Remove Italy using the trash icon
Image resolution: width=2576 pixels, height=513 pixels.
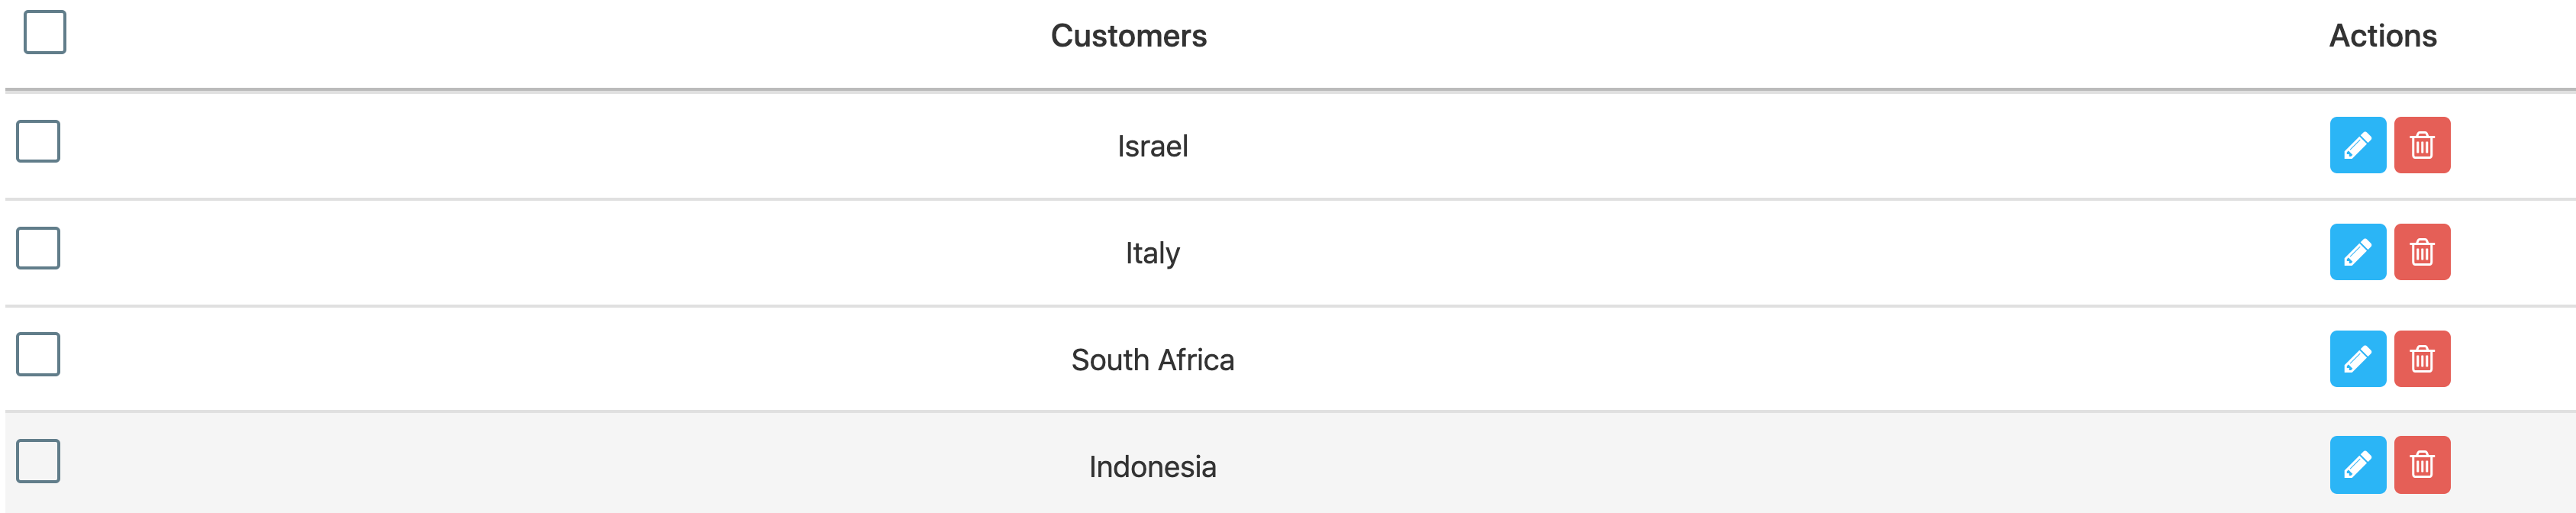pyautogui.click(x=2421, y=252)
